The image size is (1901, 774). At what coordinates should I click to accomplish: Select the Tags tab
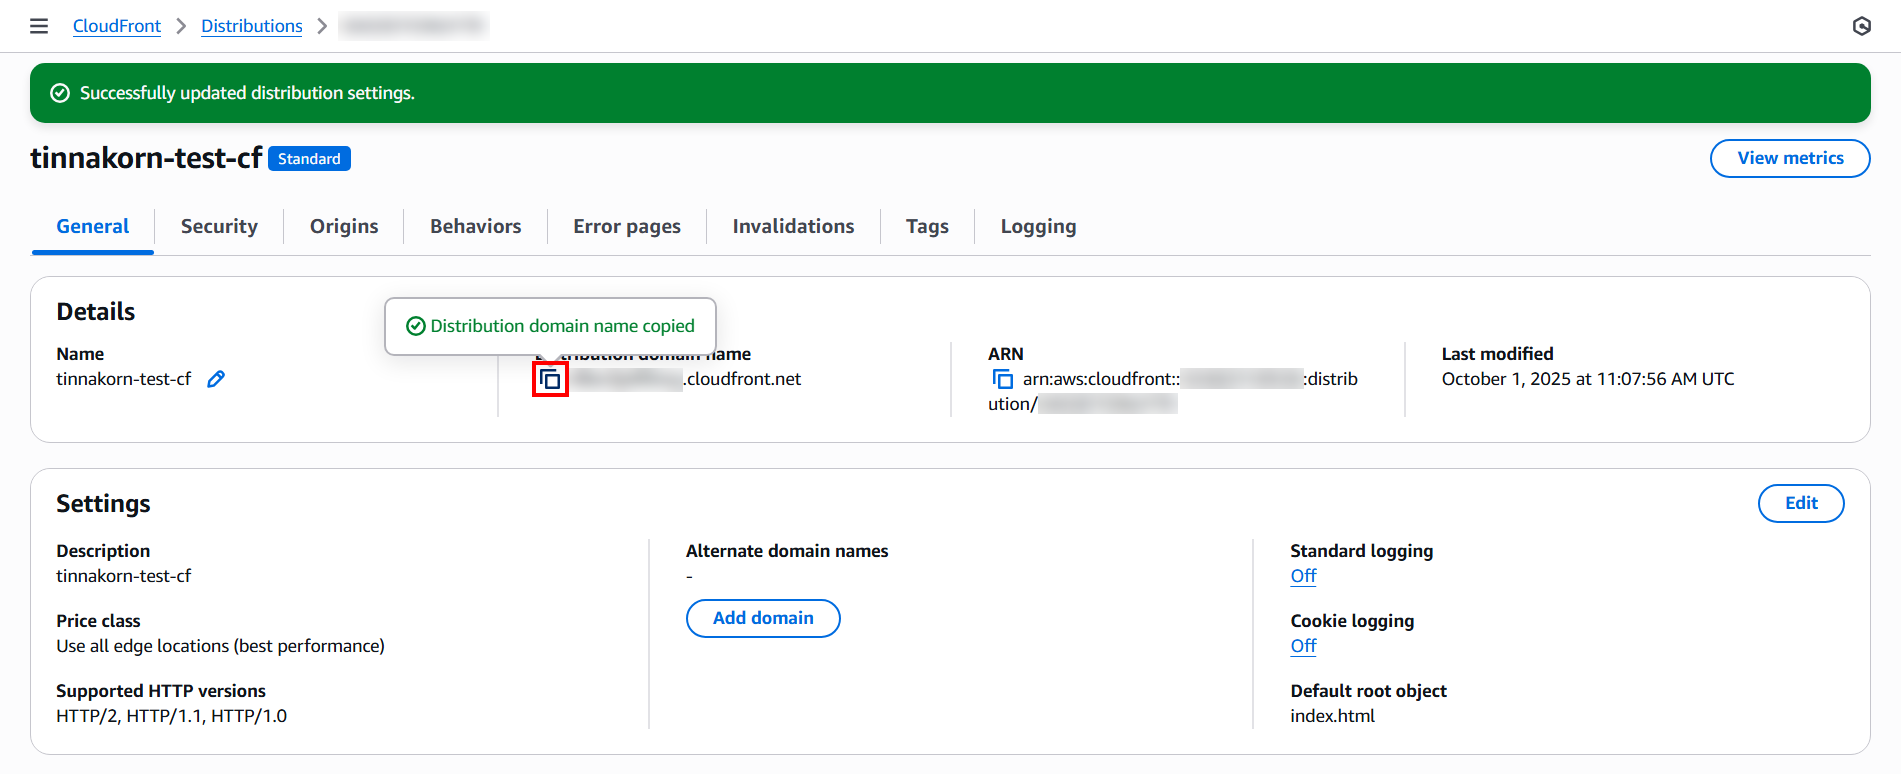(927, 226)
